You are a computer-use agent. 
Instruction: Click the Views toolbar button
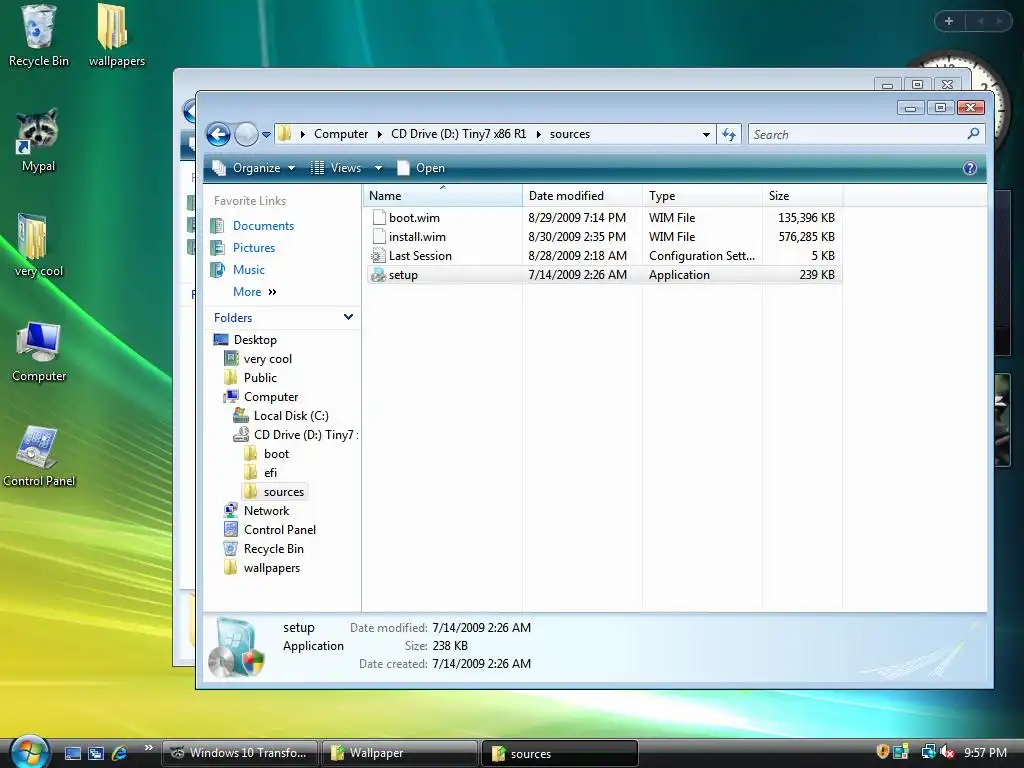pos(336,168)
